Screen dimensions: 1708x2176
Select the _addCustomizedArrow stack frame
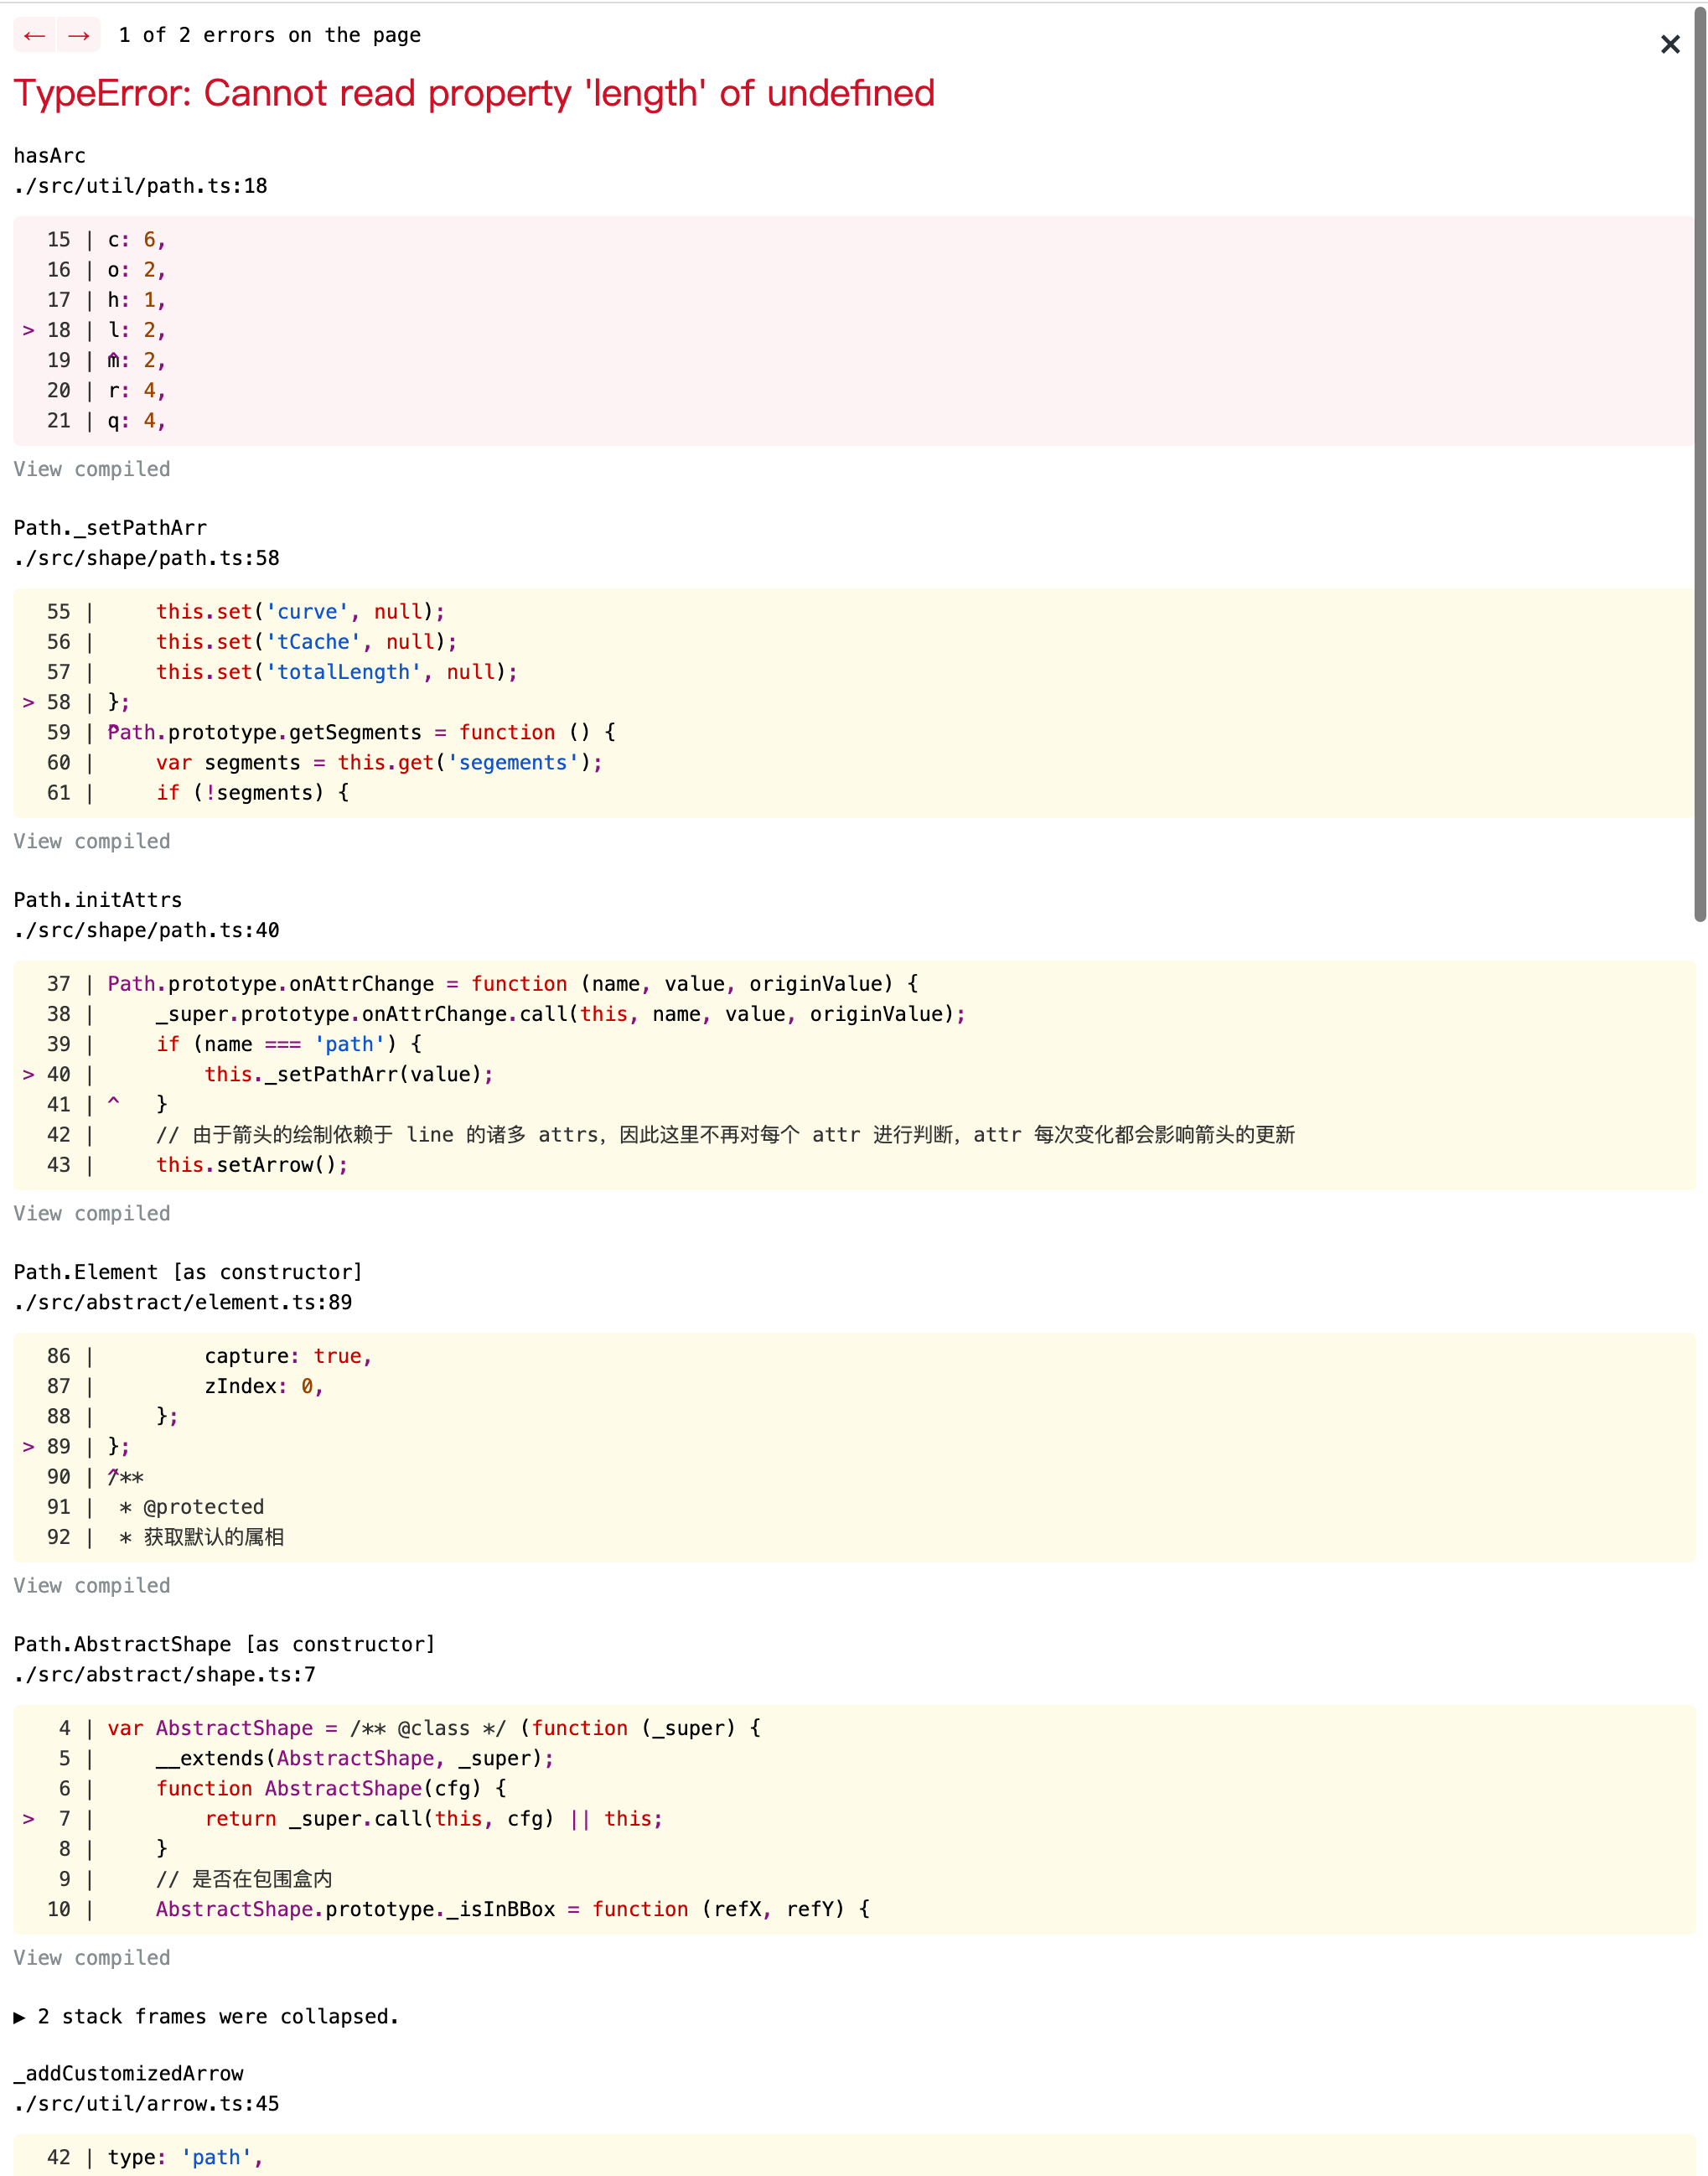click(x=128, y=2073)
